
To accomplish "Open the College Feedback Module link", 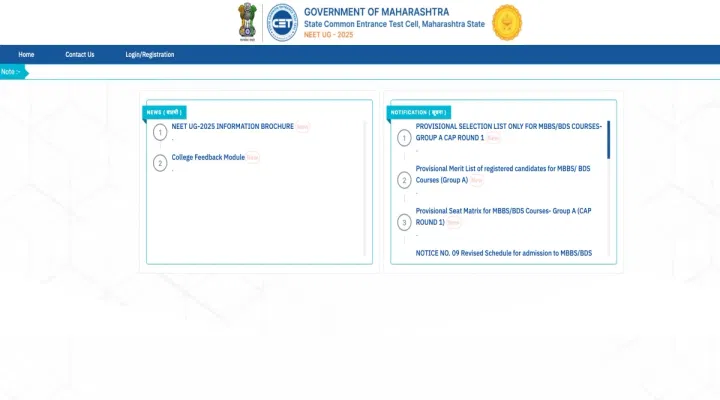I will click(x=207, y=157).
